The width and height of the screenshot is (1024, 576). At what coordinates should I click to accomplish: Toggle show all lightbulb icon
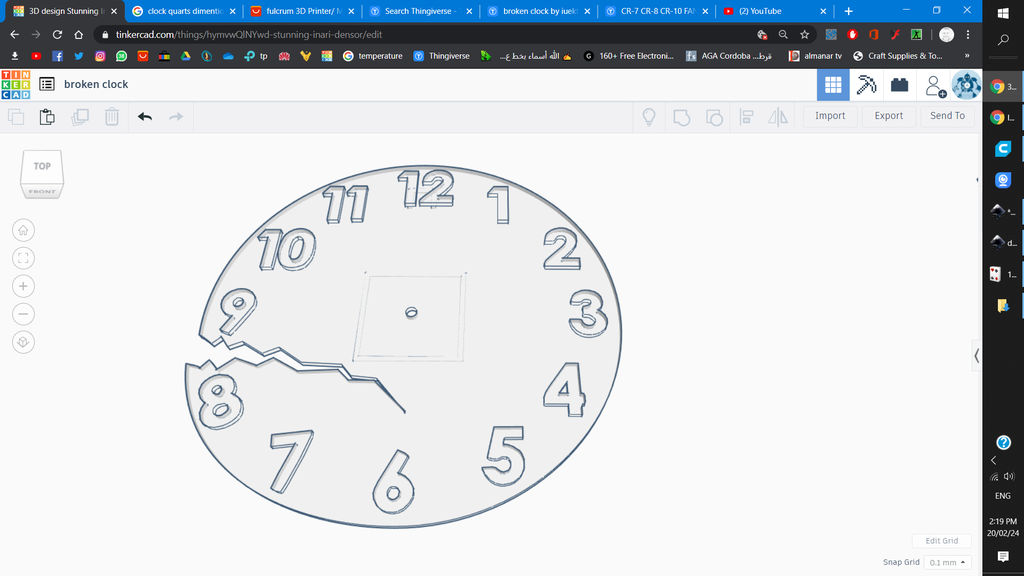648,117
